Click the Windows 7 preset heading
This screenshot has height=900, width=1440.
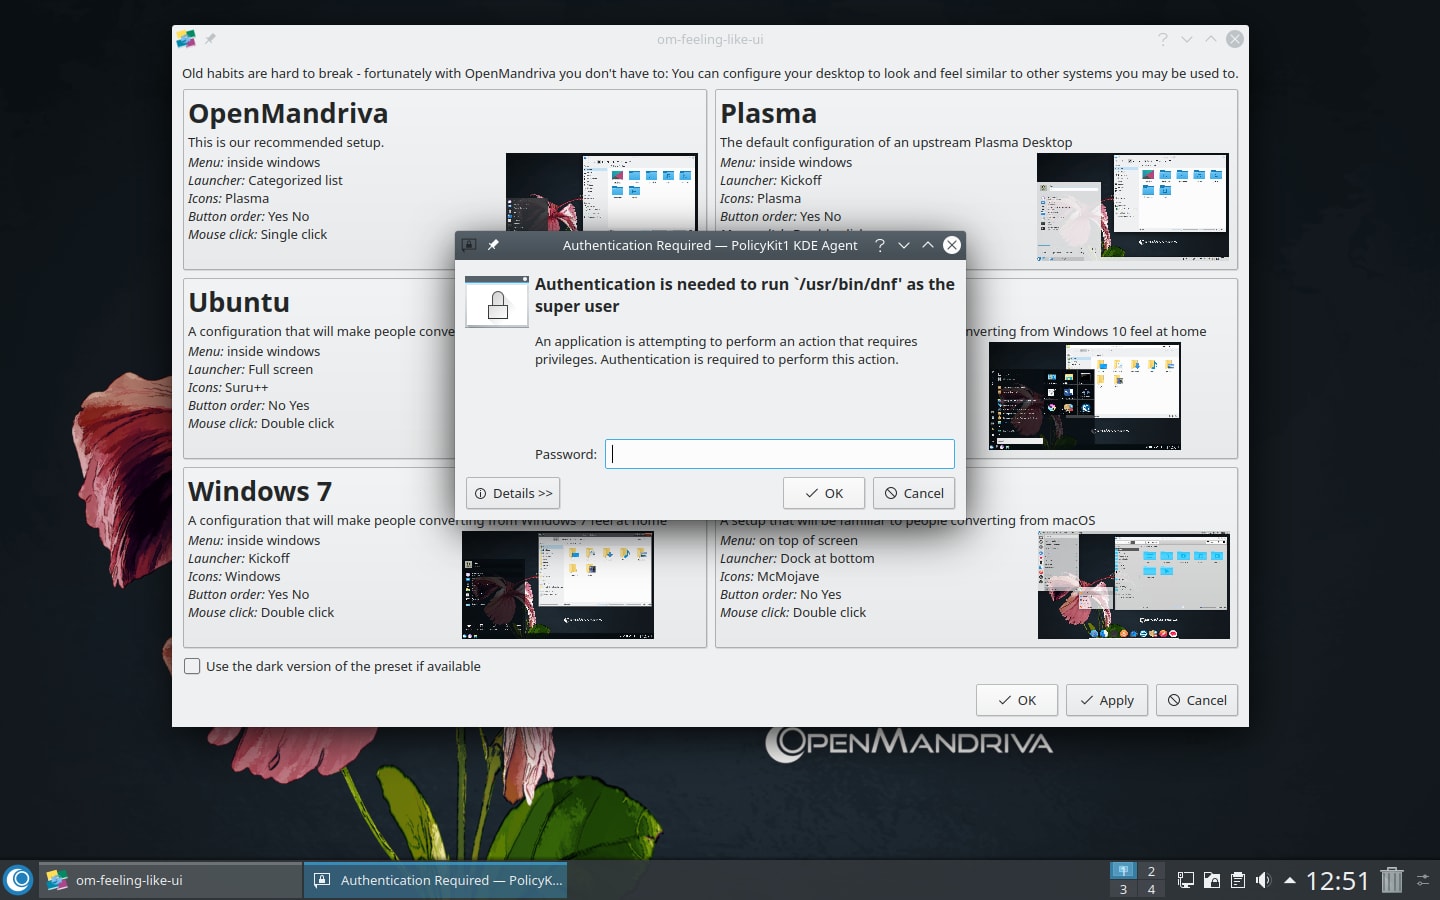260,491
